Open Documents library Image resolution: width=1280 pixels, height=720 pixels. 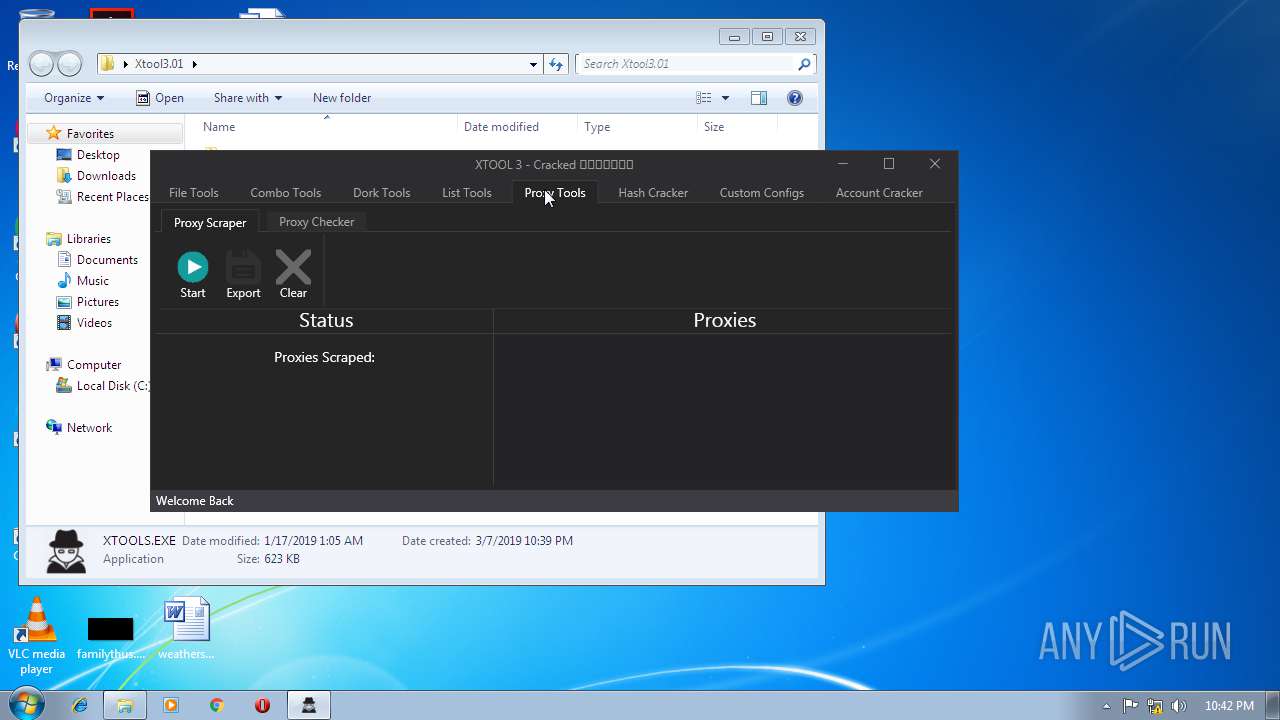pos(107,260)
